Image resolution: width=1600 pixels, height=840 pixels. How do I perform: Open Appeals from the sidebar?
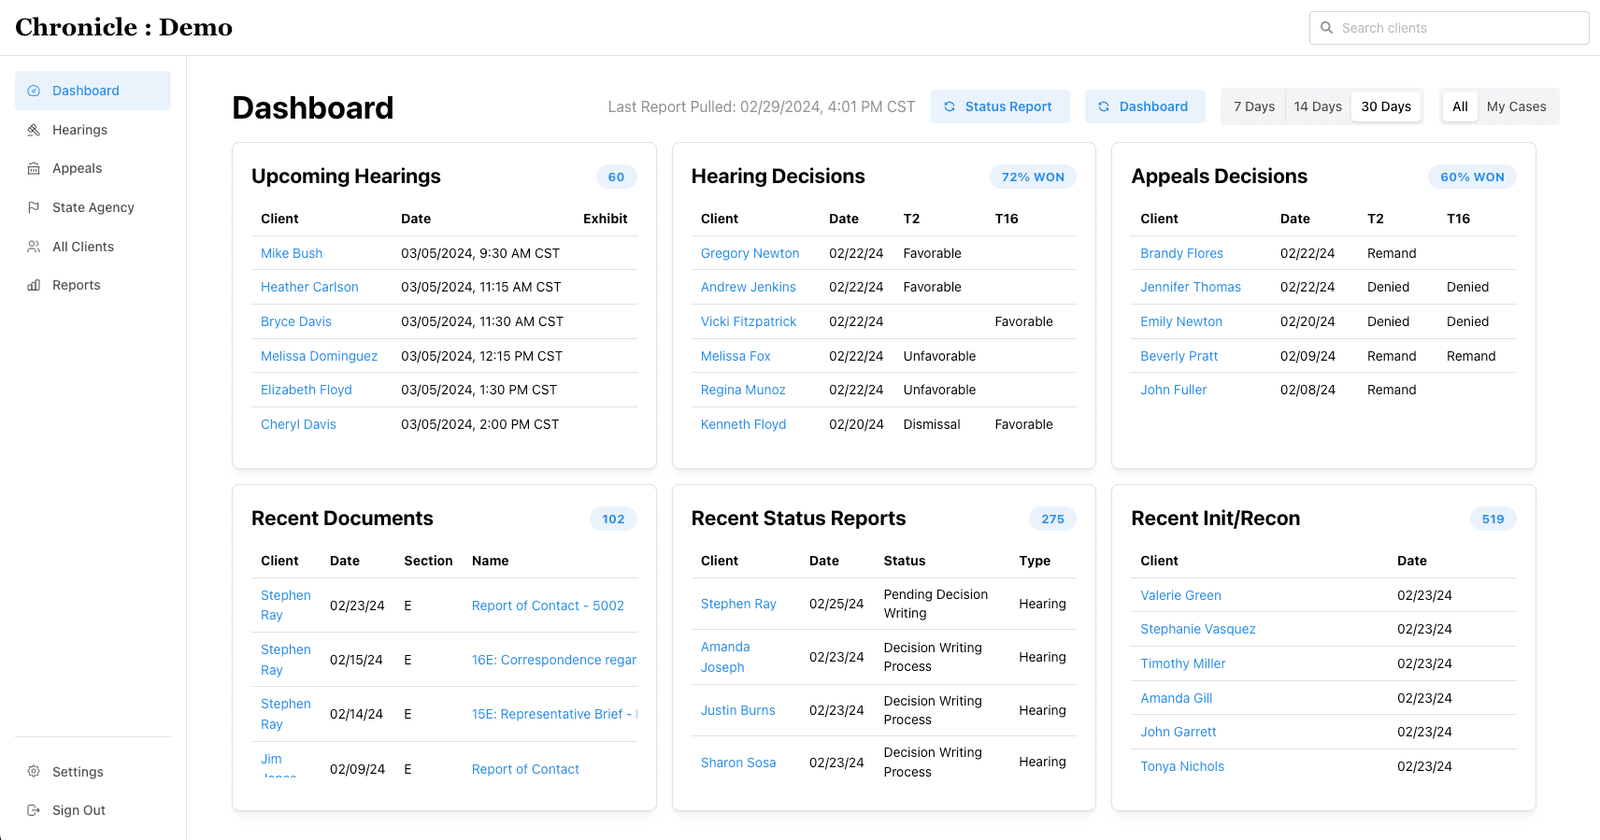pos(93,169)
